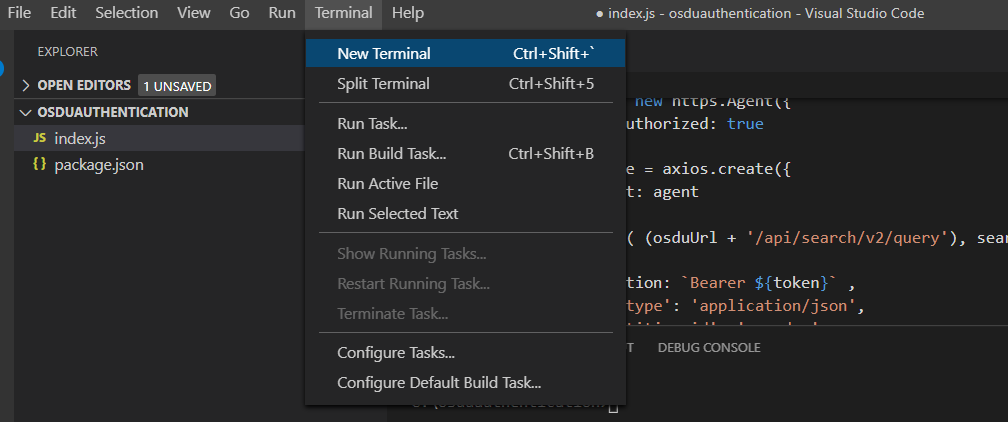Choose Split Terminal menu entry
The width and height of the screenshot is (1008, 422).
pos(383,84)
